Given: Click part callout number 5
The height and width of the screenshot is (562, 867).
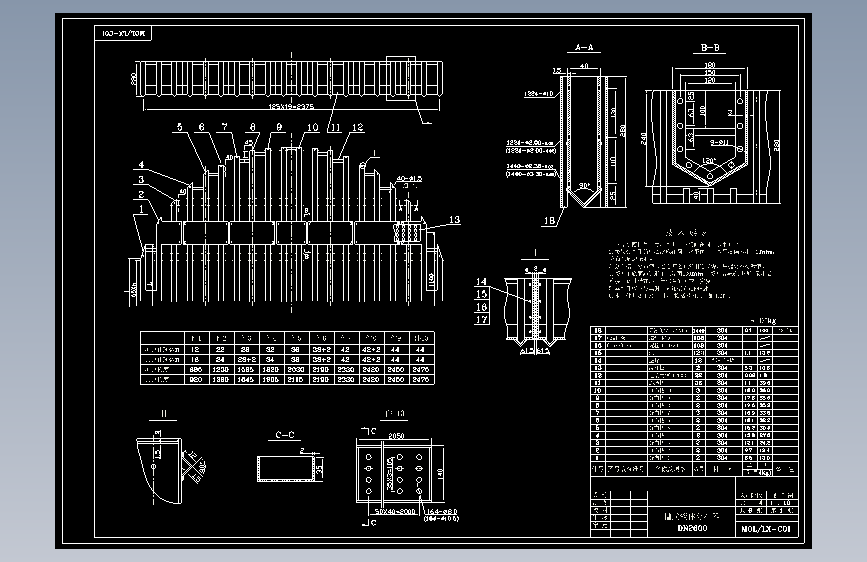Looking at the screenshot, I should click(x=179, y=127).
